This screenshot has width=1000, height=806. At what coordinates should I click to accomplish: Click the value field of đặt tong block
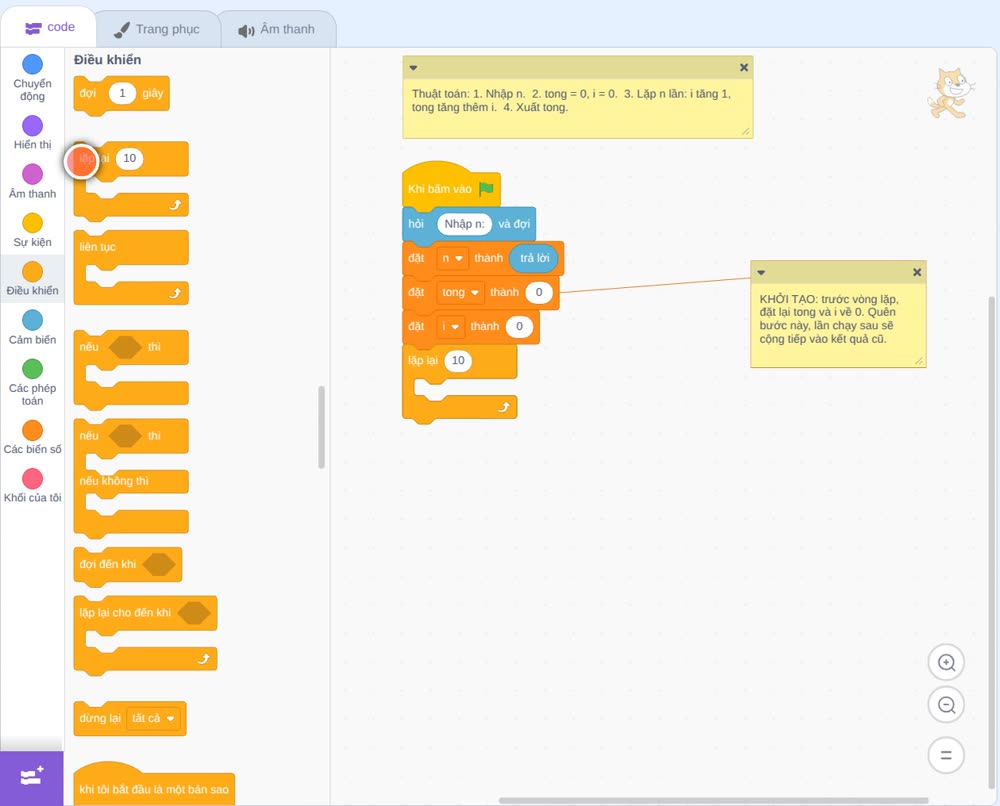pyautogui.click(x=539, y=292)
